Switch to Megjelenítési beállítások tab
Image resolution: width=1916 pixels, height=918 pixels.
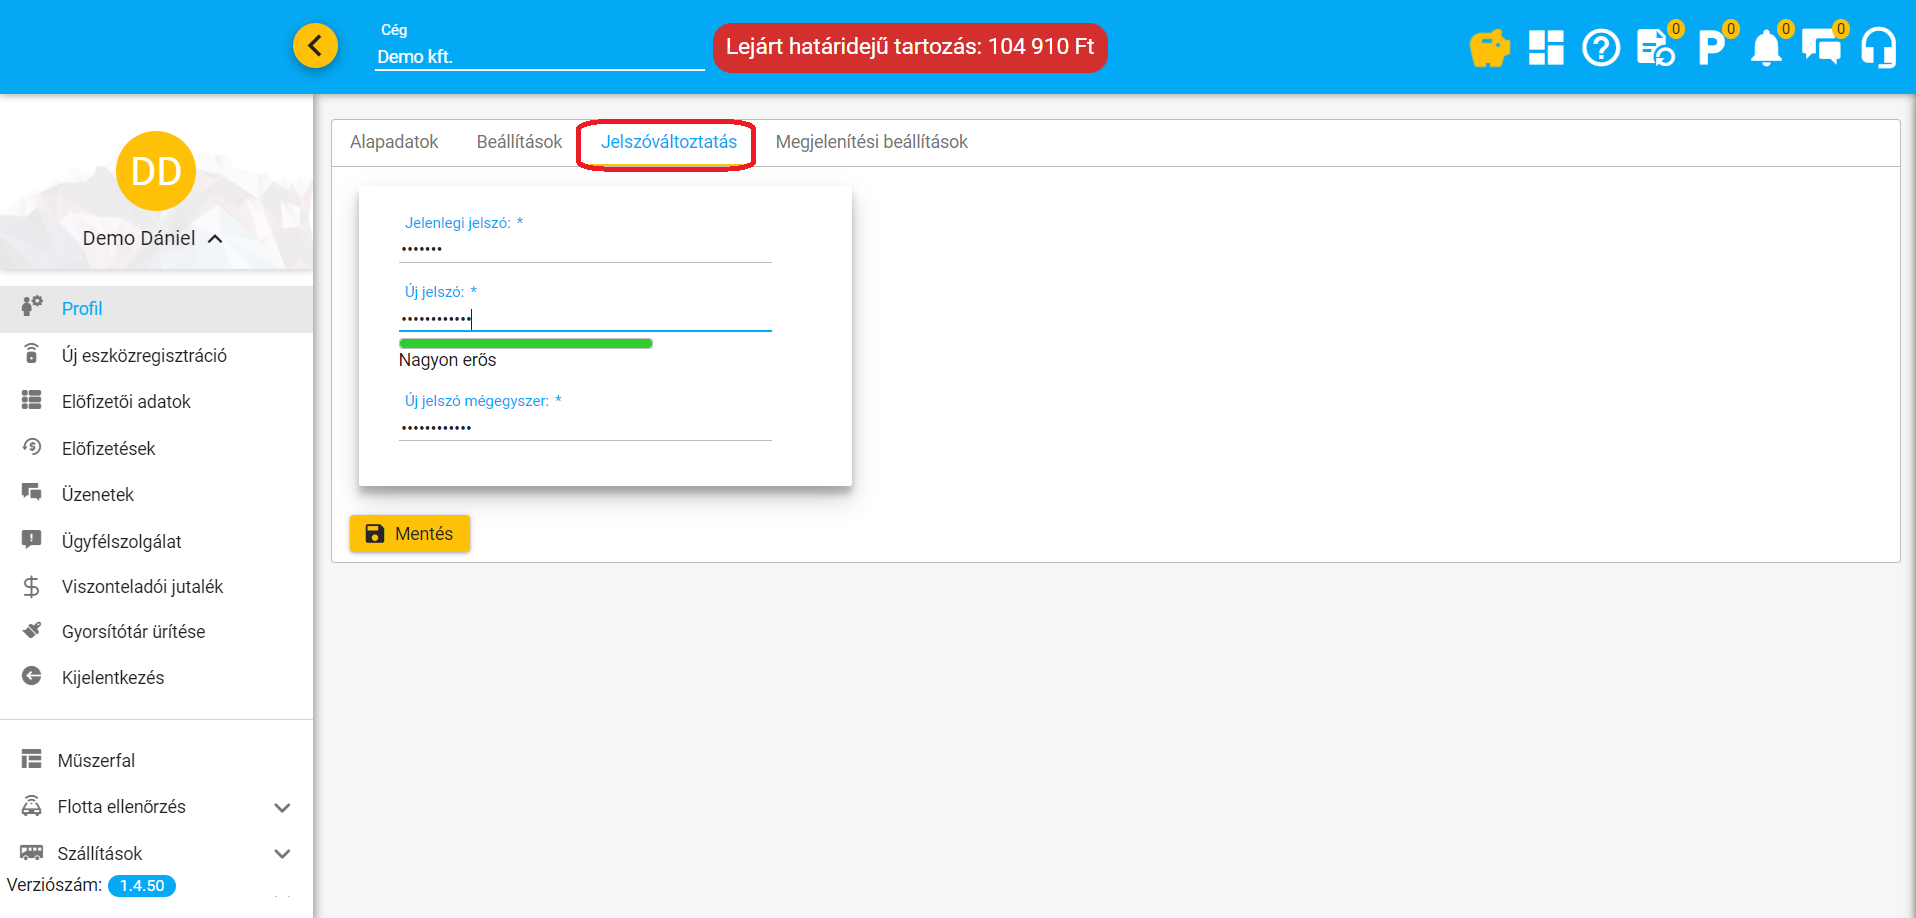click(x=871, y=142)
